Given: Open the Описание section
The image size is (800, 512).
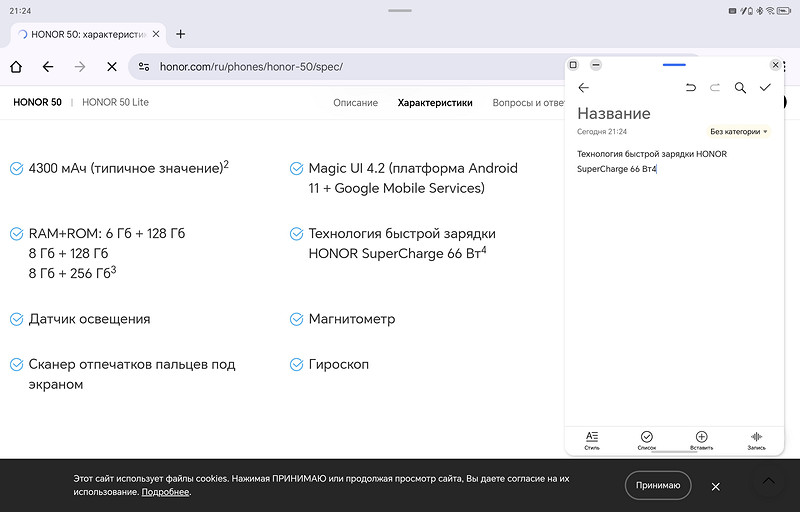Looking at the screenshot, I should (356, 103).
